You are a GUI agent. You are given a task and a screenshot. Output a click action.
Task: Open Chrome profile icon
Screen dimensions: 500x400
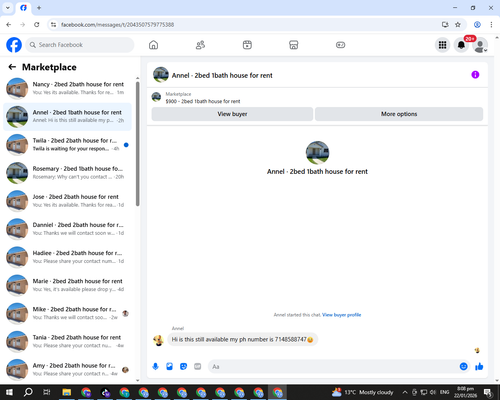tap(477, 25)
